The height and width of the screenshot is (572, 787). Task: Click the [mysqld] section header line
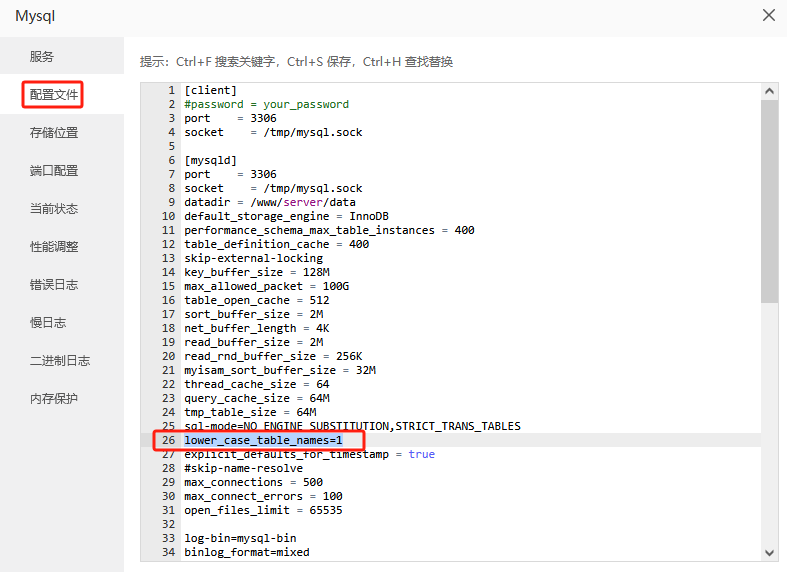coord(210,161)
